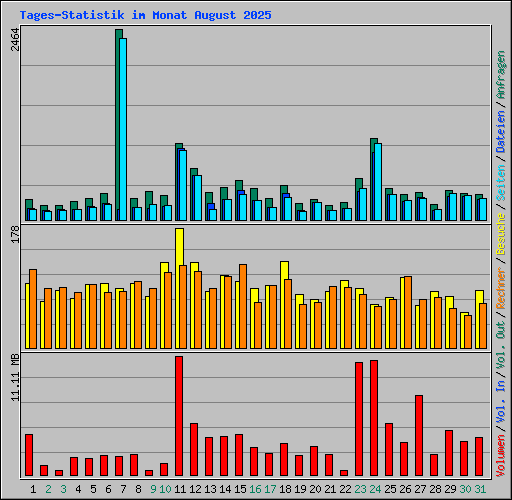
Task: Click day label "4" on the x-axis
Action: click(x=78, y=489)
